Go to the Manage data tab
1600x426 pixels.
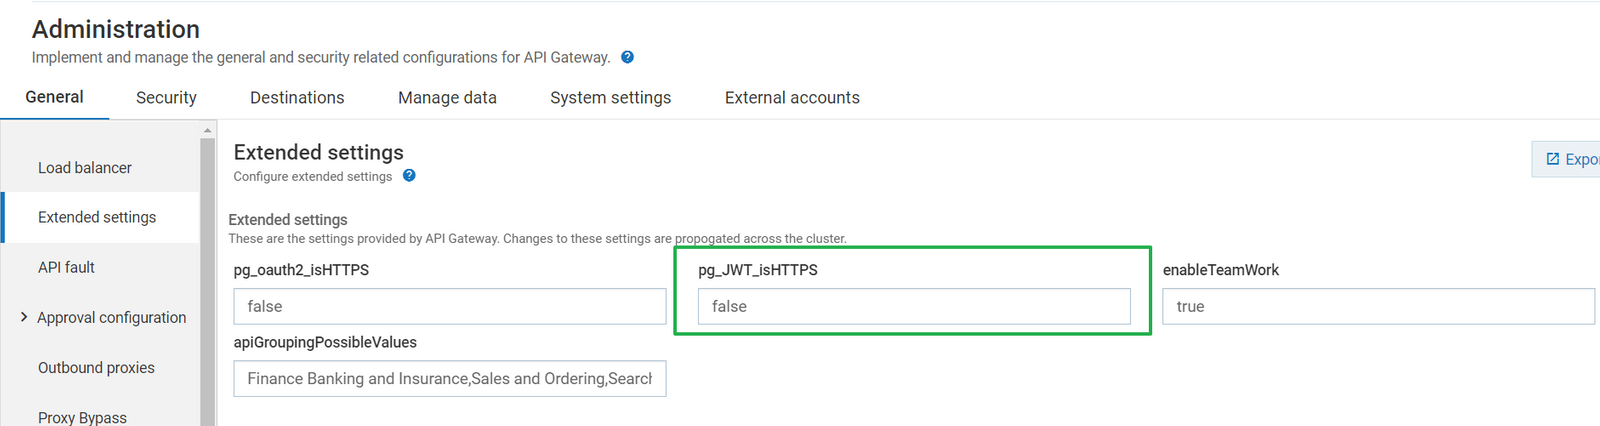[447, 97]
